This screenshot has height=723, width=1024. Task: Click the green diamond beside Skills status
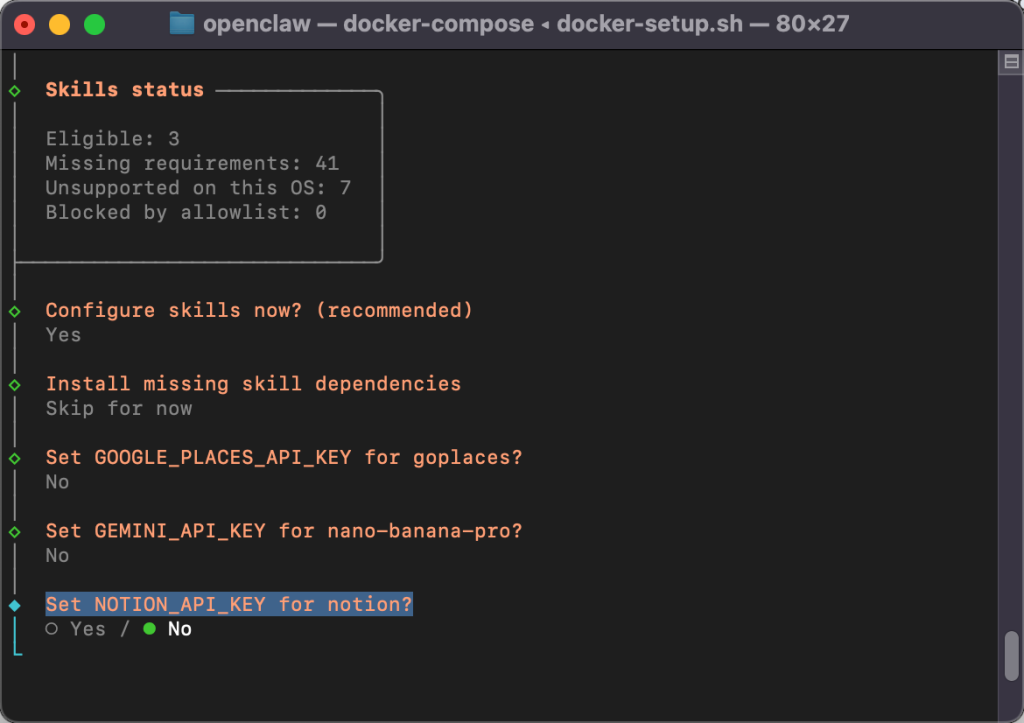point(15,89)
